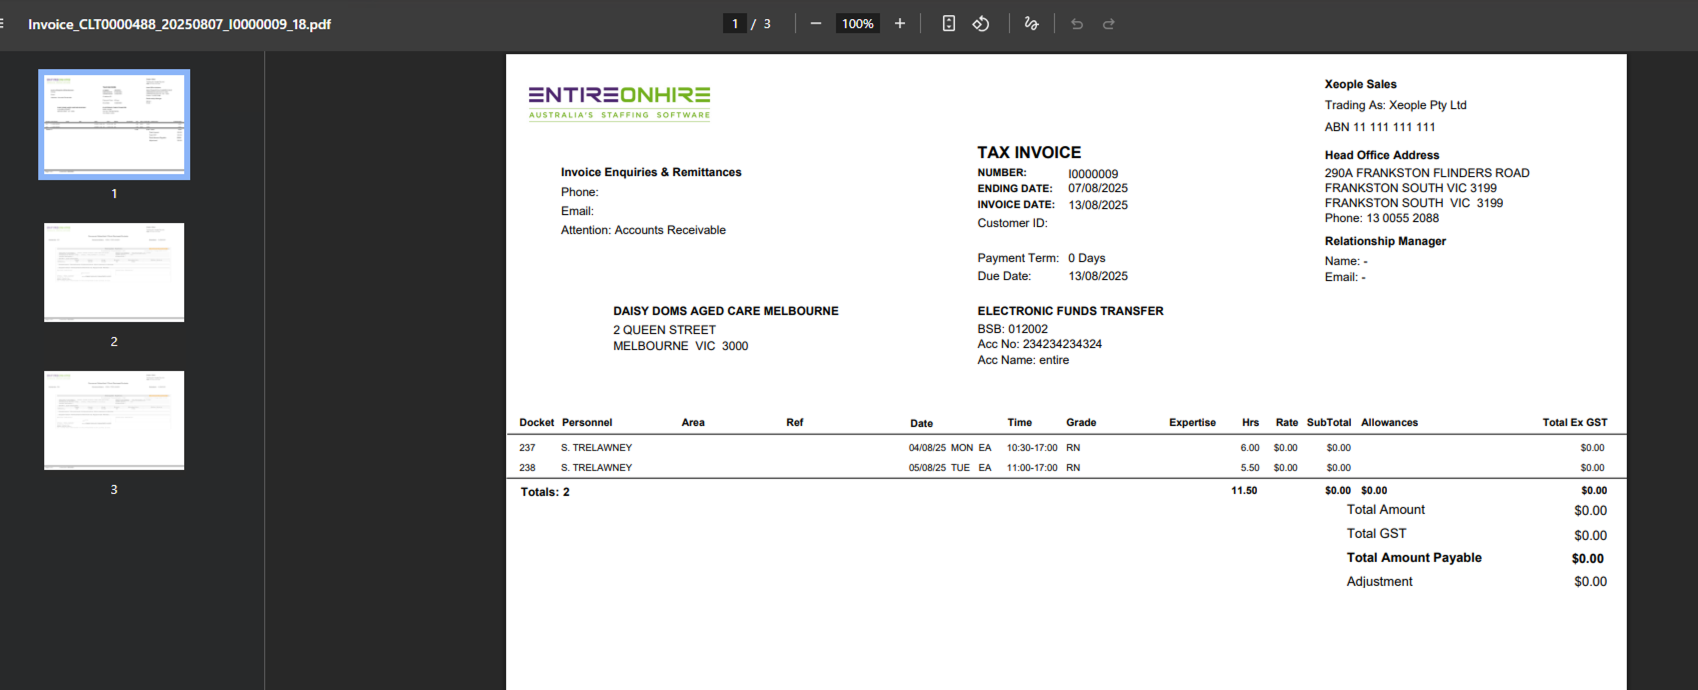
Task: Open the page 2 thumbnail
Action: [114, 272]
